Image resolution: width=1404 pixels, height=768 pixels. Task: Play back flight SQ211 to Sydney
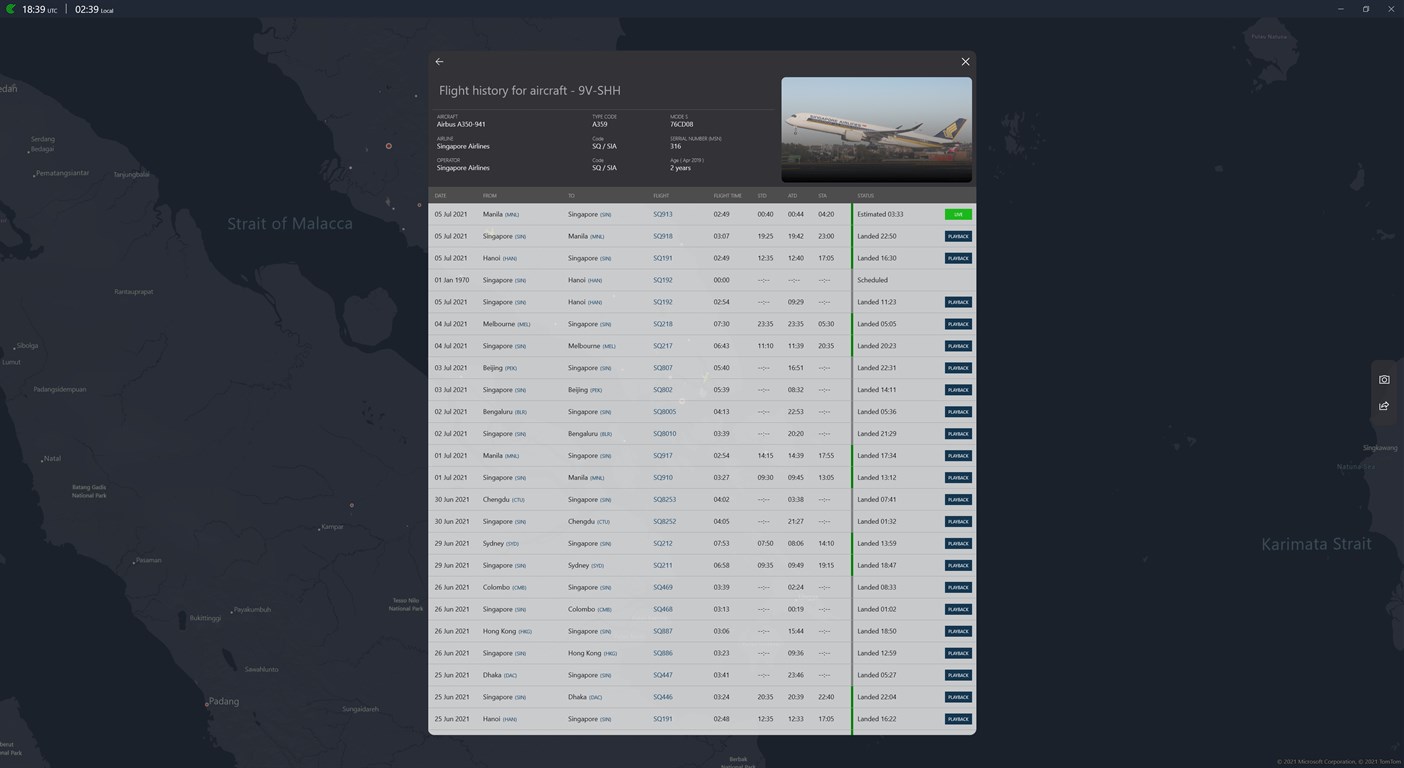pos(958,566)
